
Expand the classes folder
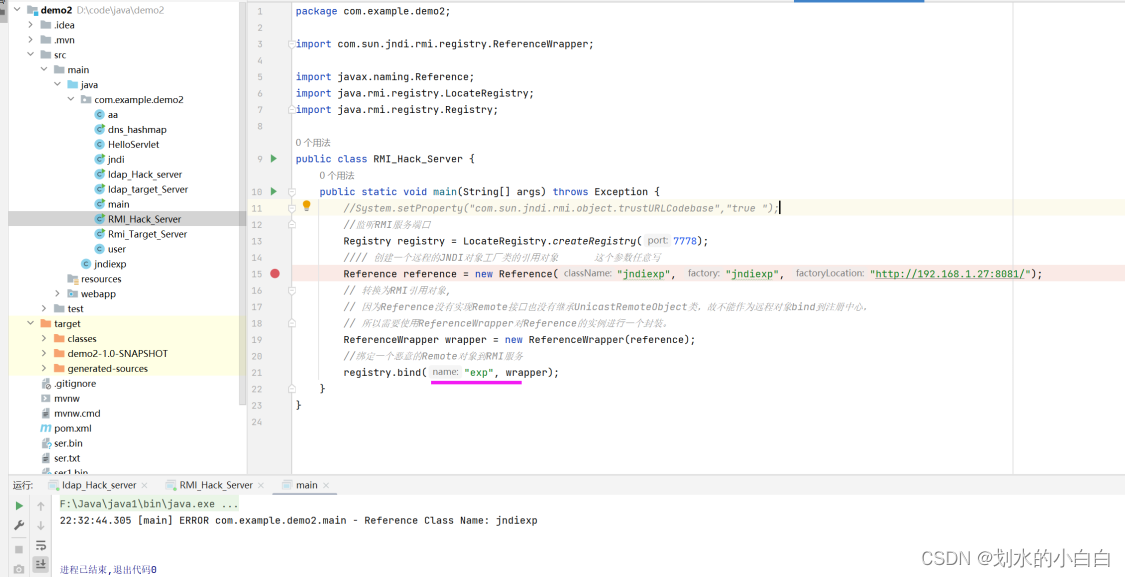coord(44,339)
